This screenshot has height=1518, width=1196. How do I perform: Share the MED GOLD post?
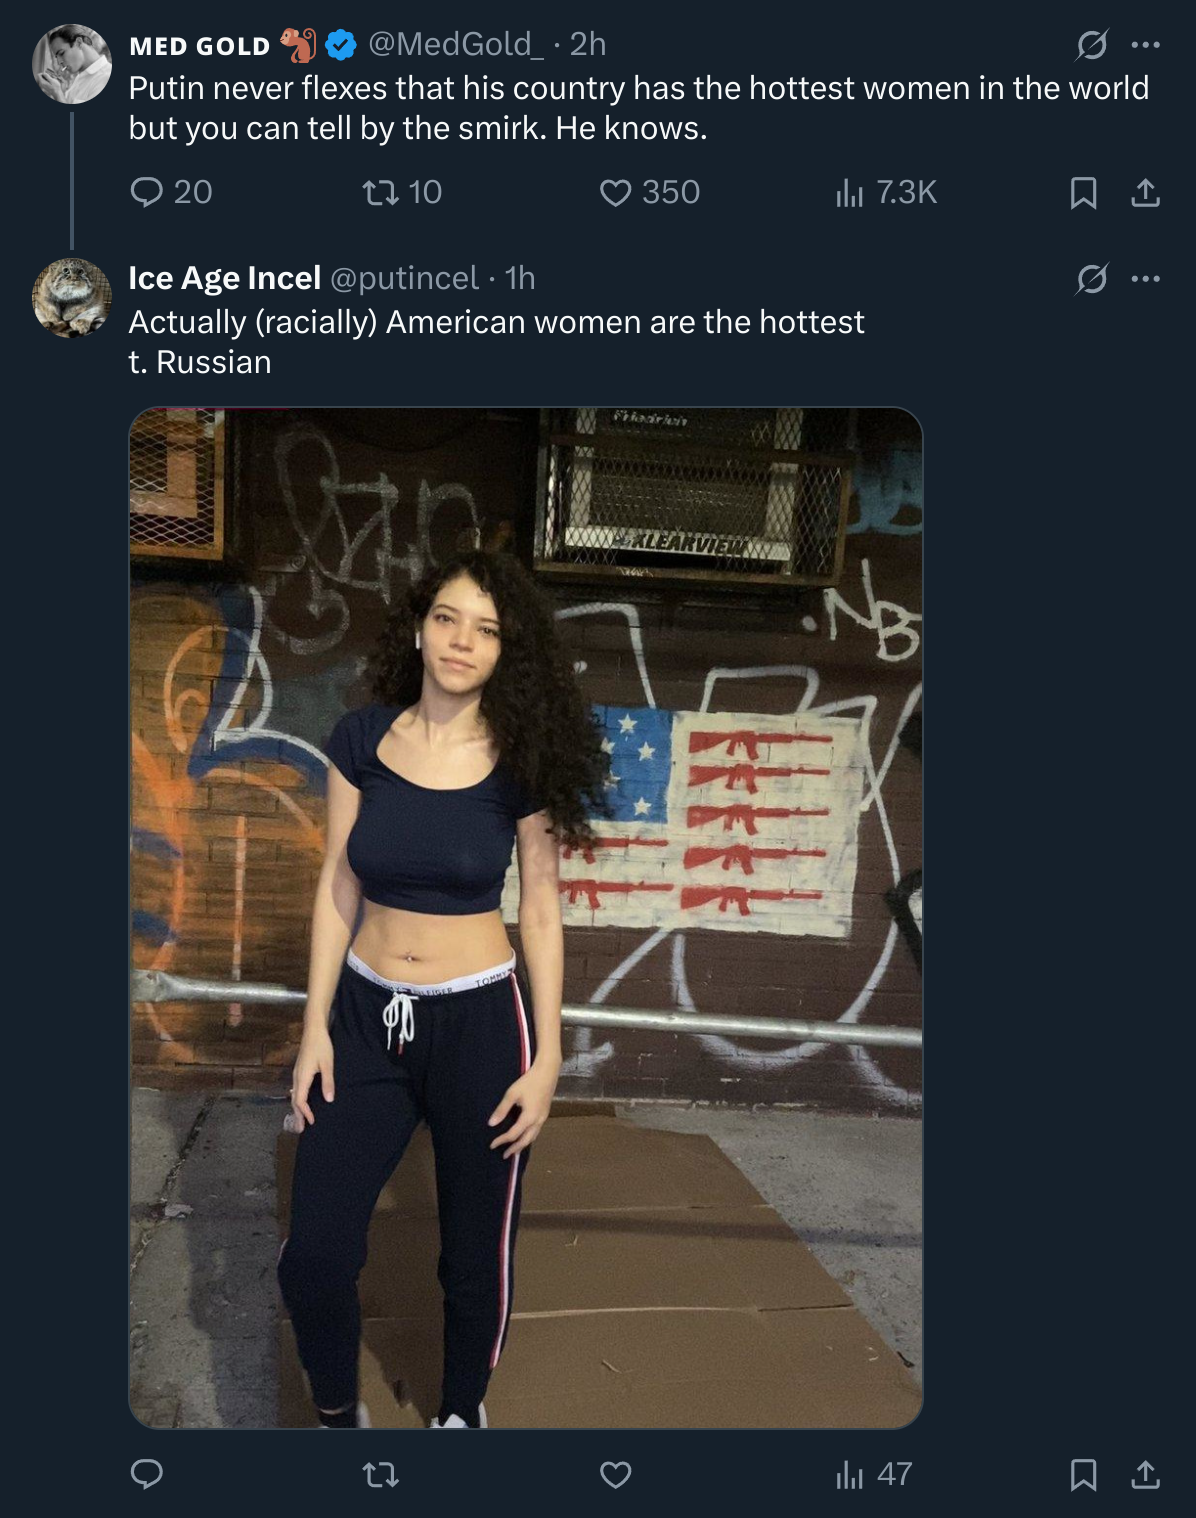(1145, 192)
